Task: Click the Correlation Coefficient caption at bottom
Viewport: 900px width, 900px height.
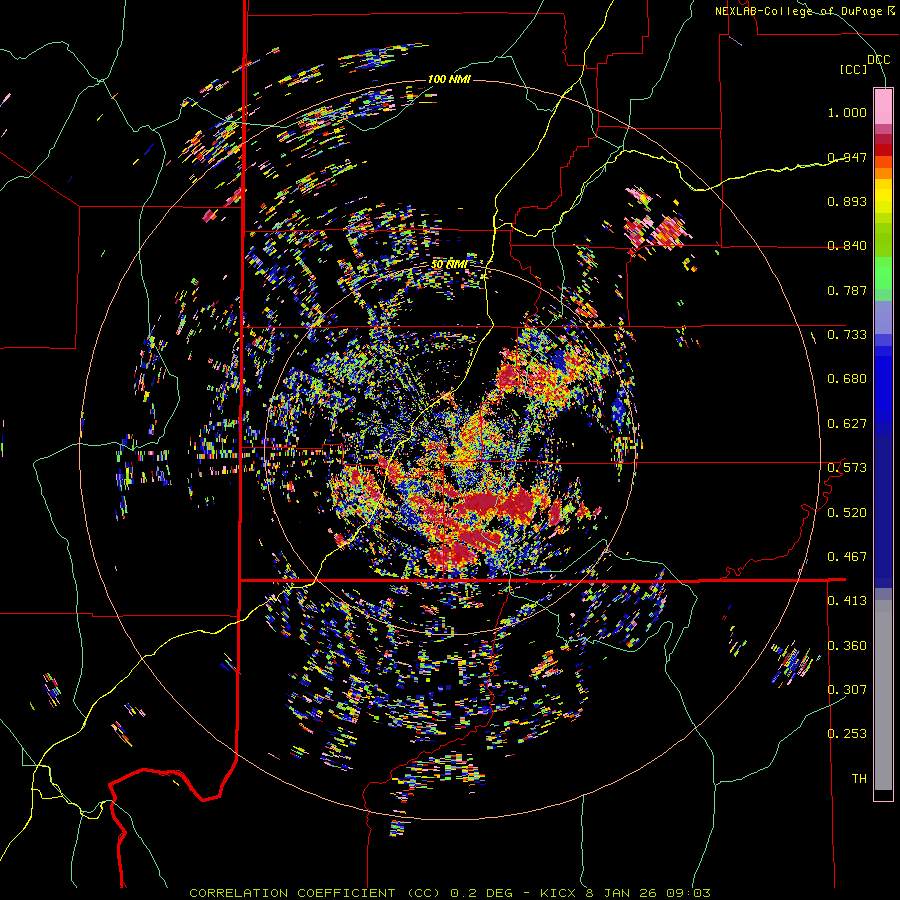Action: 450,893
